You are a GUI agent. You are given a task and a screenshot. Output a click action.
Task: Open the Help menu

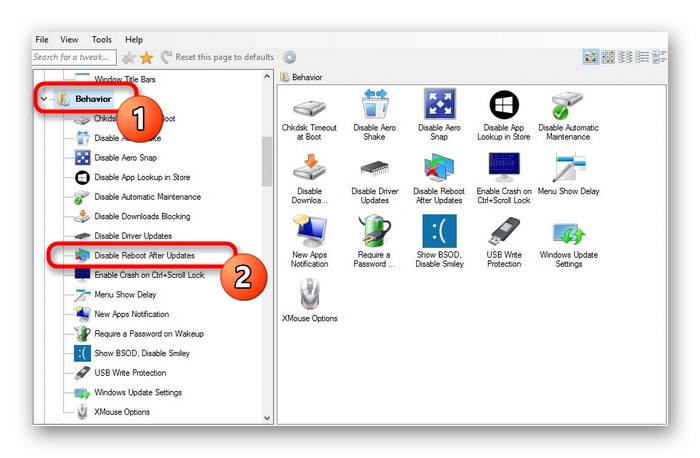[134, 40]
